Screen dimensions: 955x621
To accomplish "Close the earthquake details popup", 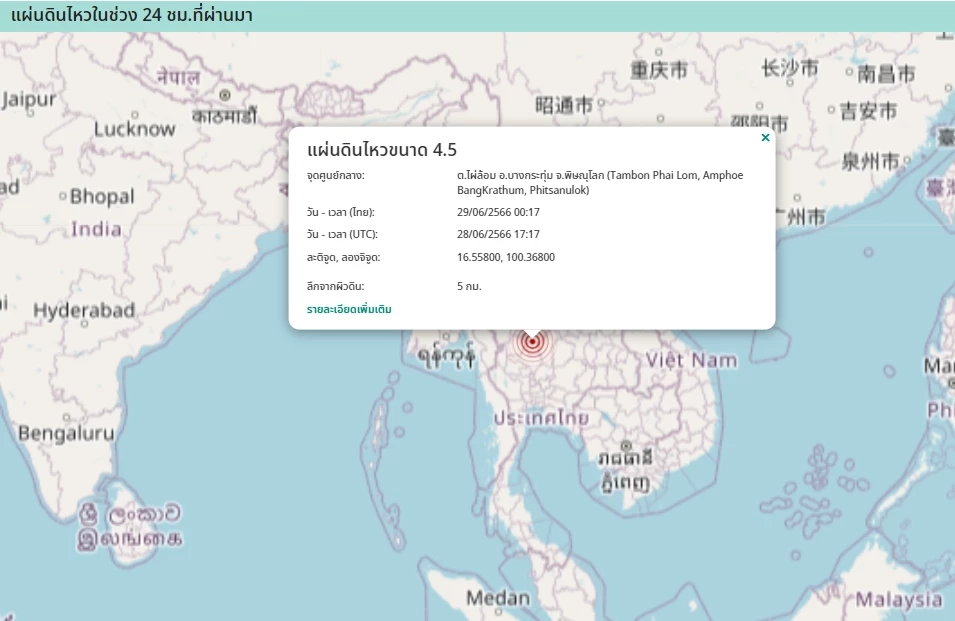I will [765, 138].
